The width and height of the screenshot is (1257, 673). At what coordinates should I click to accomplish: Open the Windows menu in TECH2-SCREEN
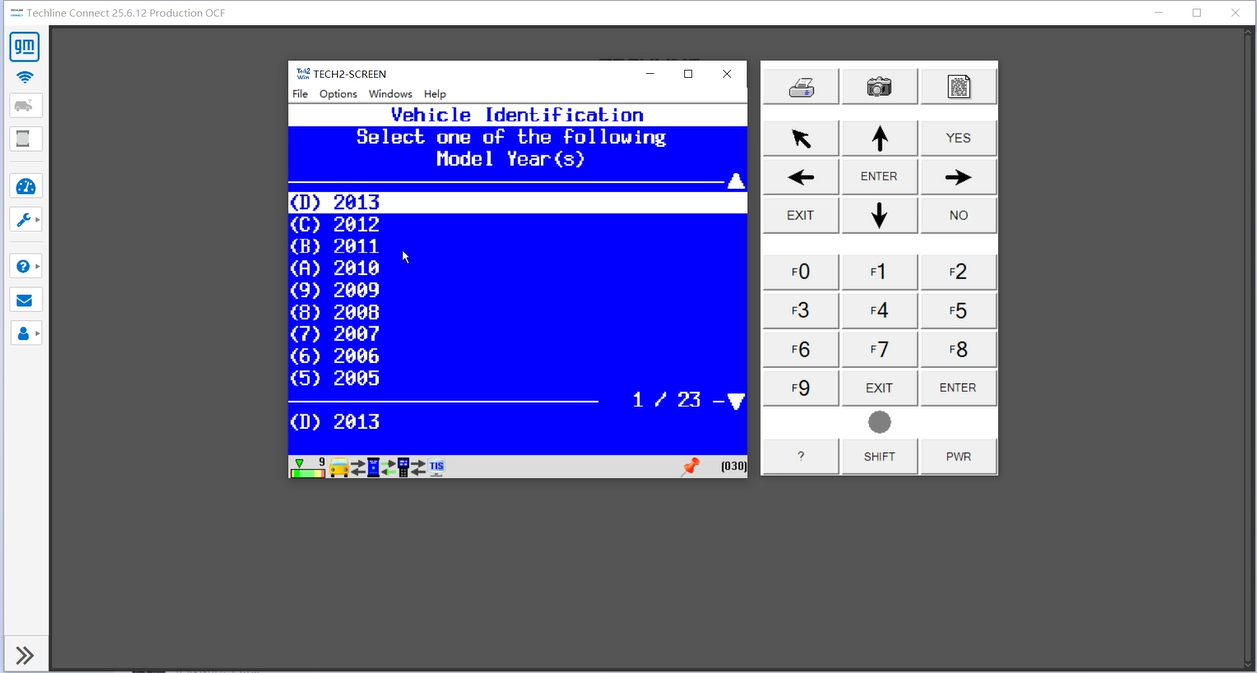(390, 94)
